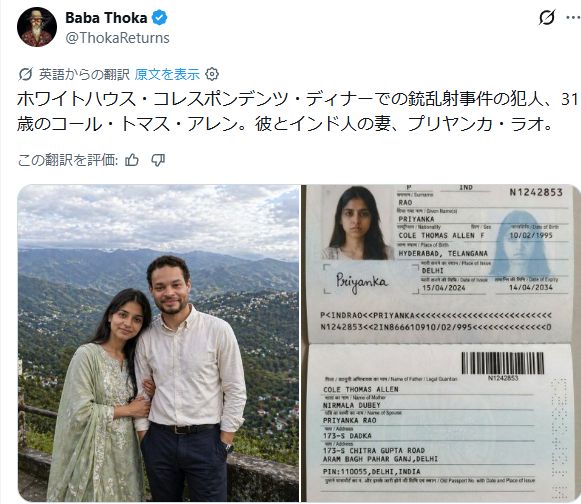
Task: Click the 英語からの翻訳 label
Action: click(84, 74)
